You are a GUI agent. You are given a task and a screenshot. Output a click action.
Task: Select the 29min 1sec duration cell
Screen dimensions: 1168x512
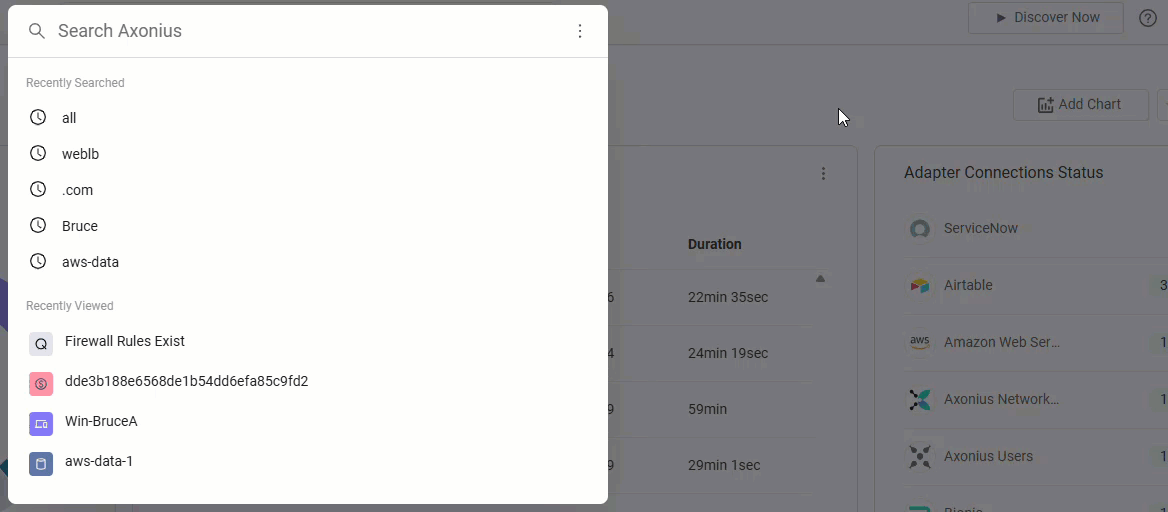724,466
